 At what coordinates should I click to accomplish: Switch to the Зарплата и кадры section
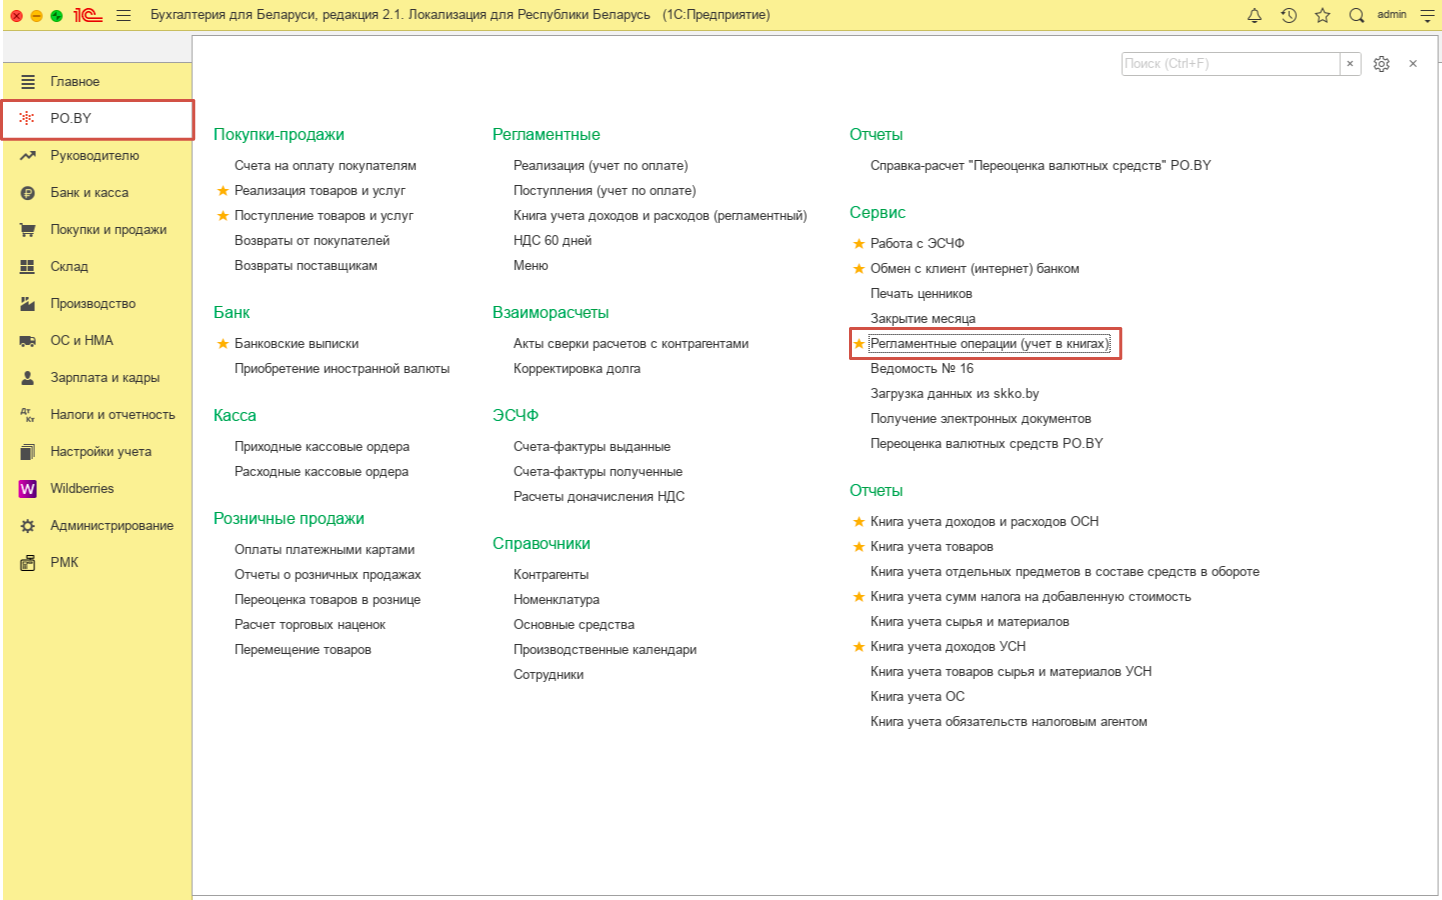104,378
